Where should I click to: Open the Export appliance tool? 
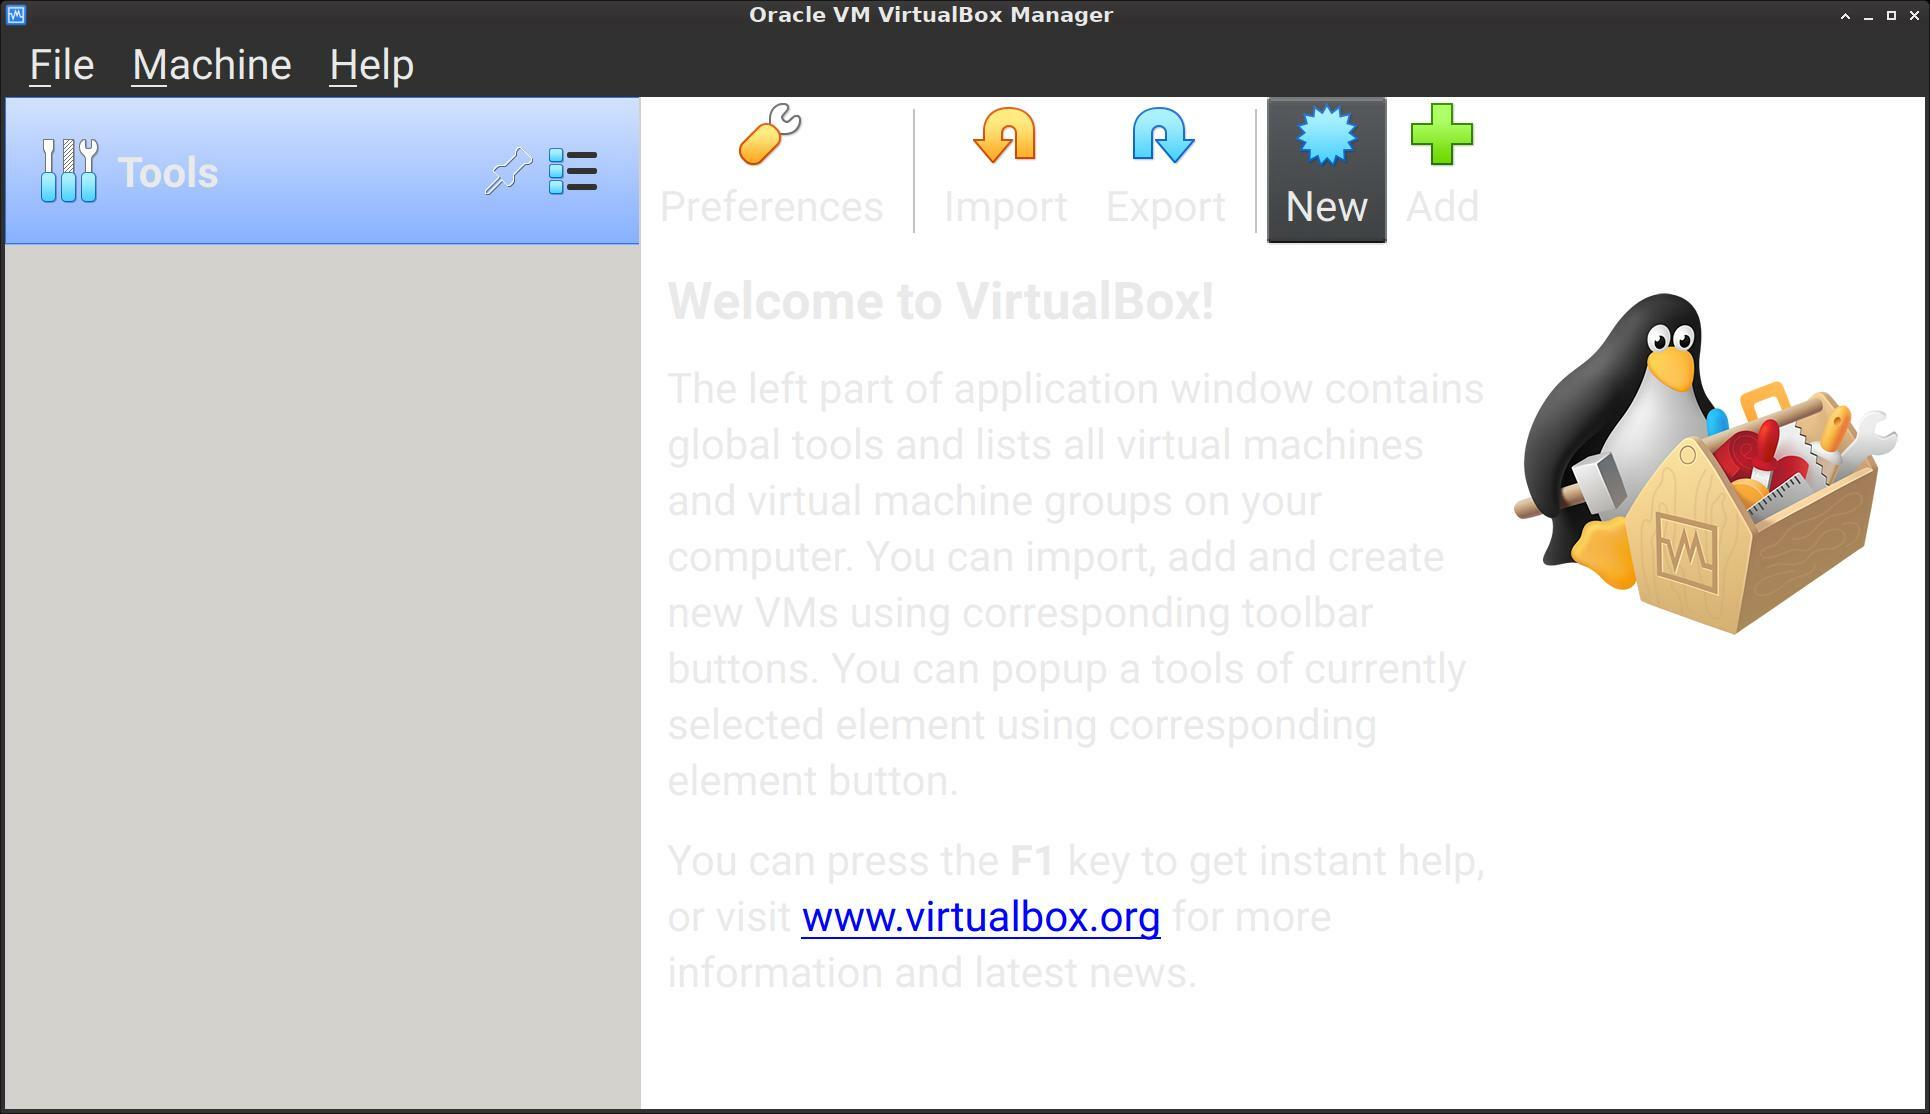pos(1164,166)
